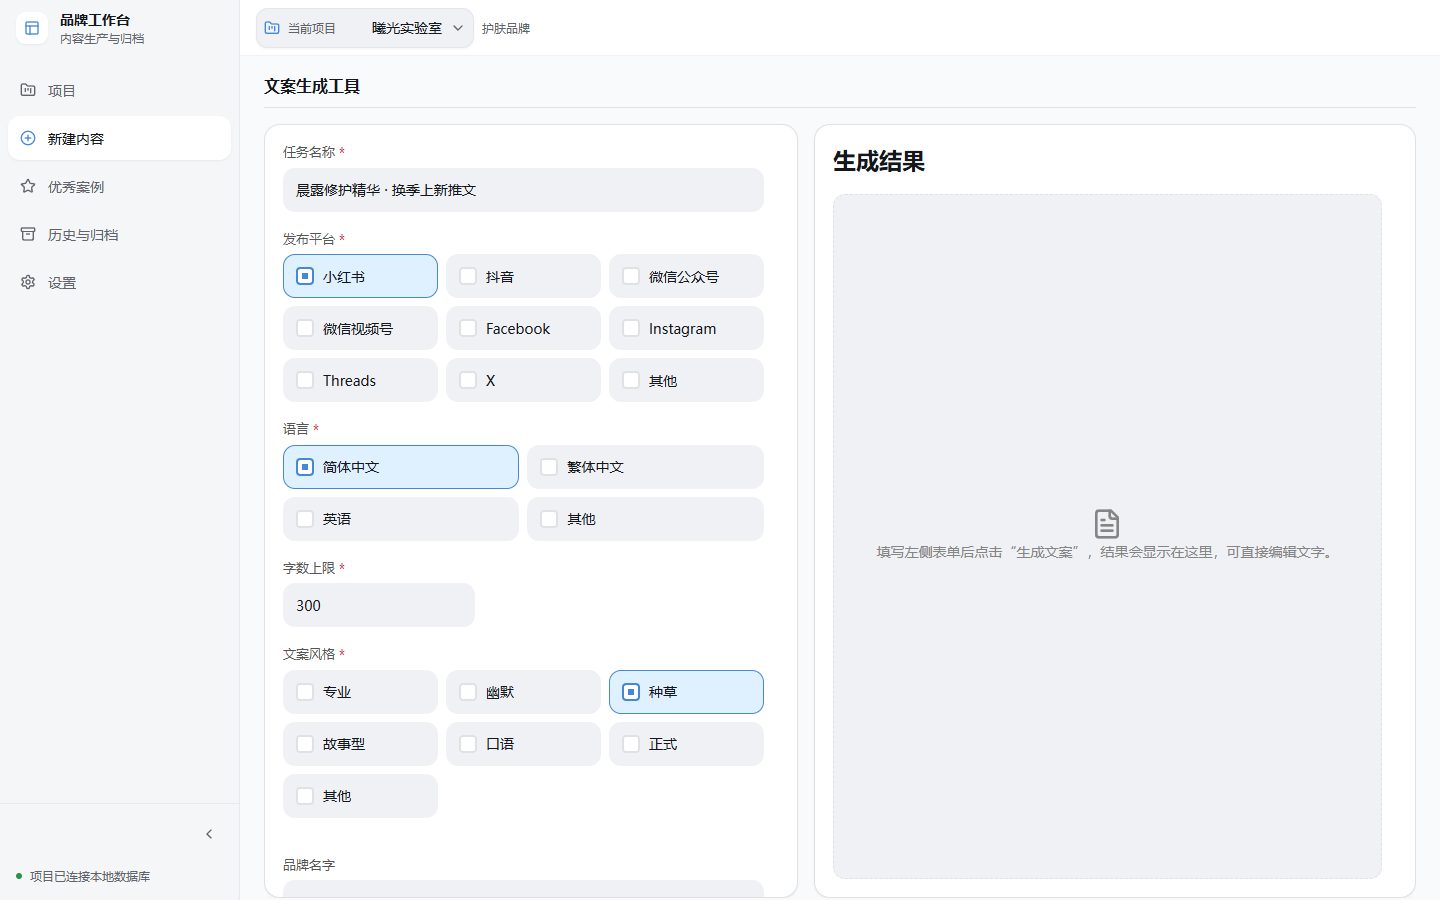Screen dimensions: 1440x900
Task: Select the 口语 copy style
Action: [523, 744]
